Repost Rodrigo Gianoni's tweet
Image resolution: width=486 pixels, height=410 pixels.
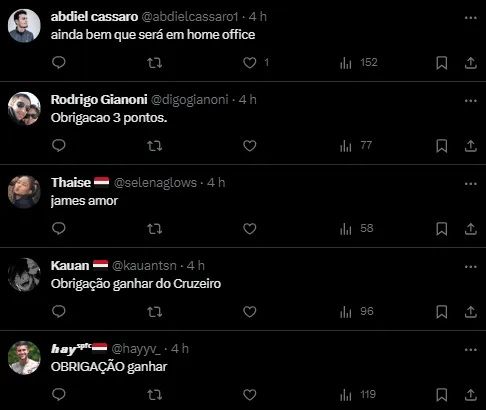pos(155,146)
